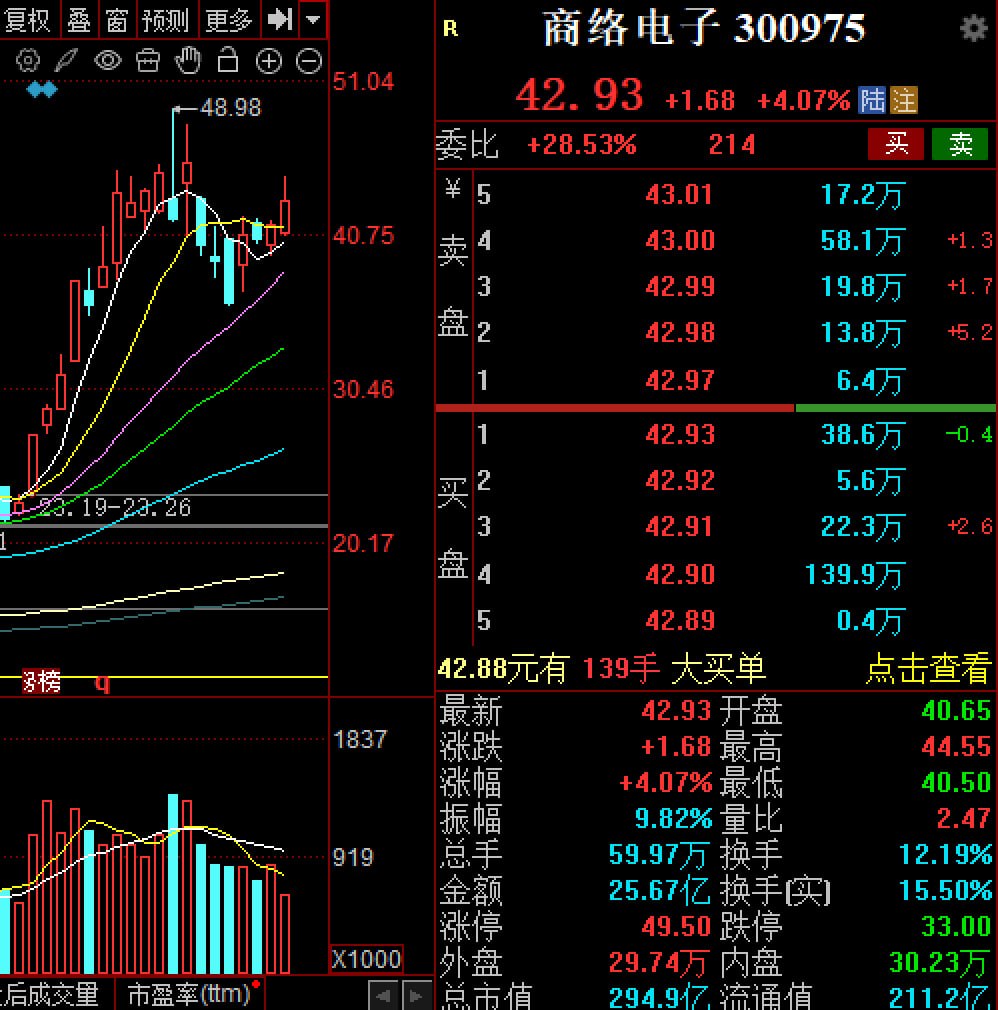
Task: Click the red q marker on chart
Action: [x=102, y=682]
